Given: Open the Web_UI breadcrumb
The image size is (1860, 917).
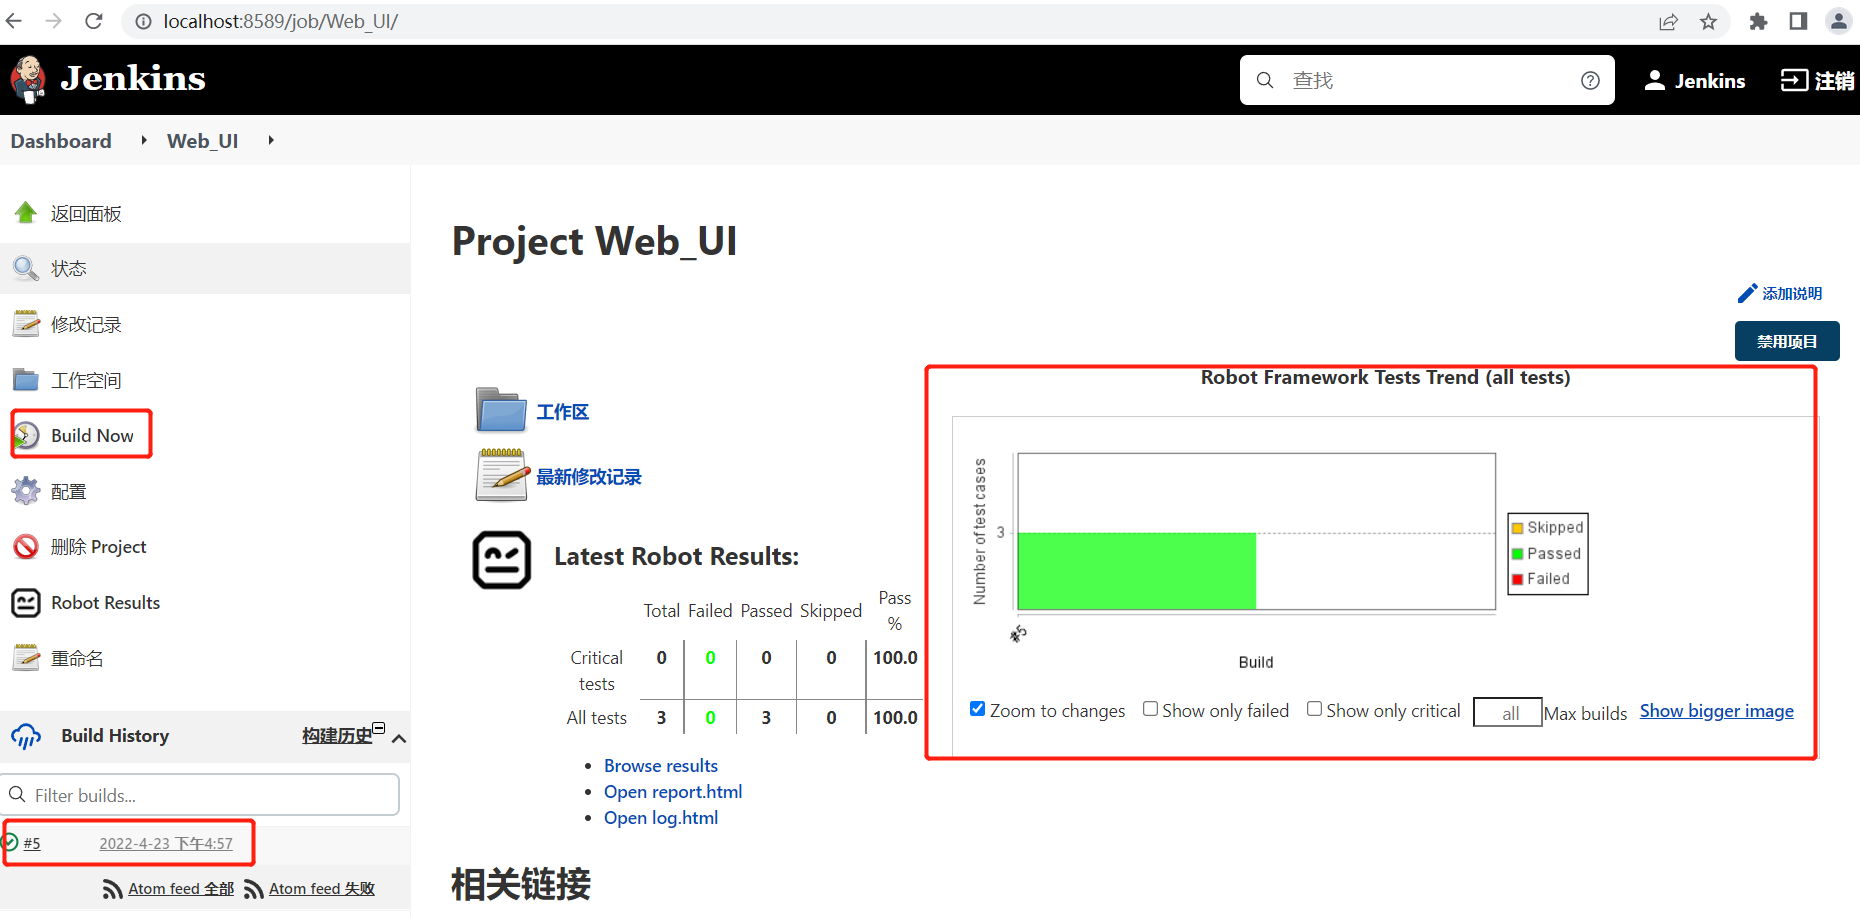Looking at the screenshot, I should click(x=203, y=141).
